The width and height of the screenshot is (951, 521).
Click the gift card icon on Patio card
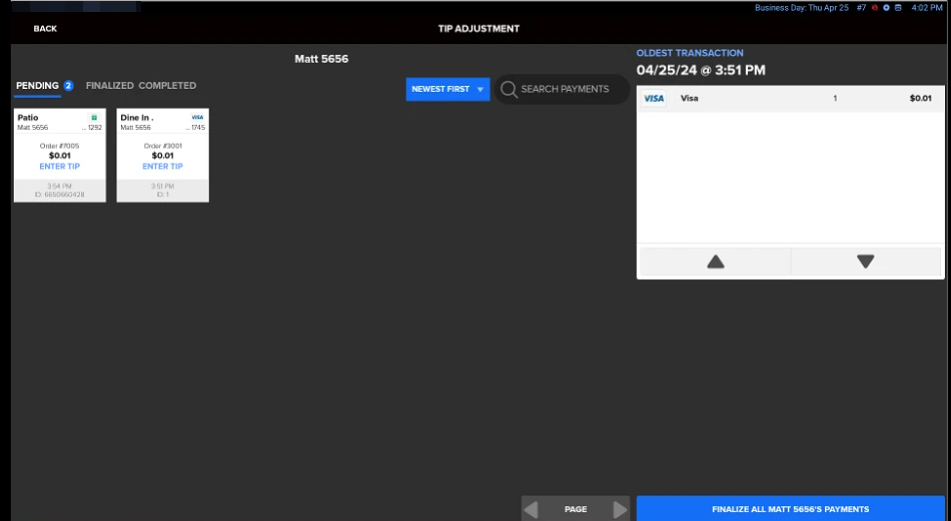point(94,118)
